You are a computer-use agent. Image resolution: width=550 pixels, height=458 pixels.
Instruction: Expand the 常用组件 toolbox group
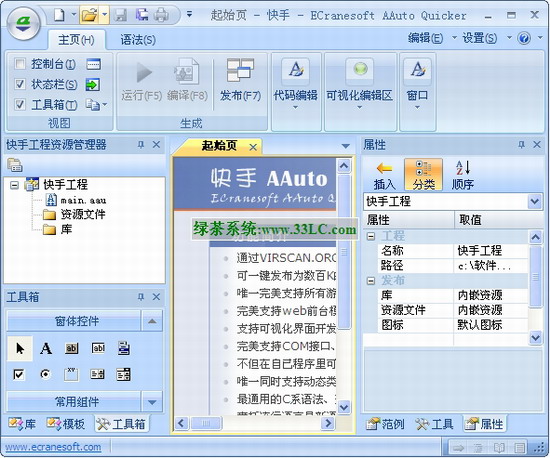152,402
